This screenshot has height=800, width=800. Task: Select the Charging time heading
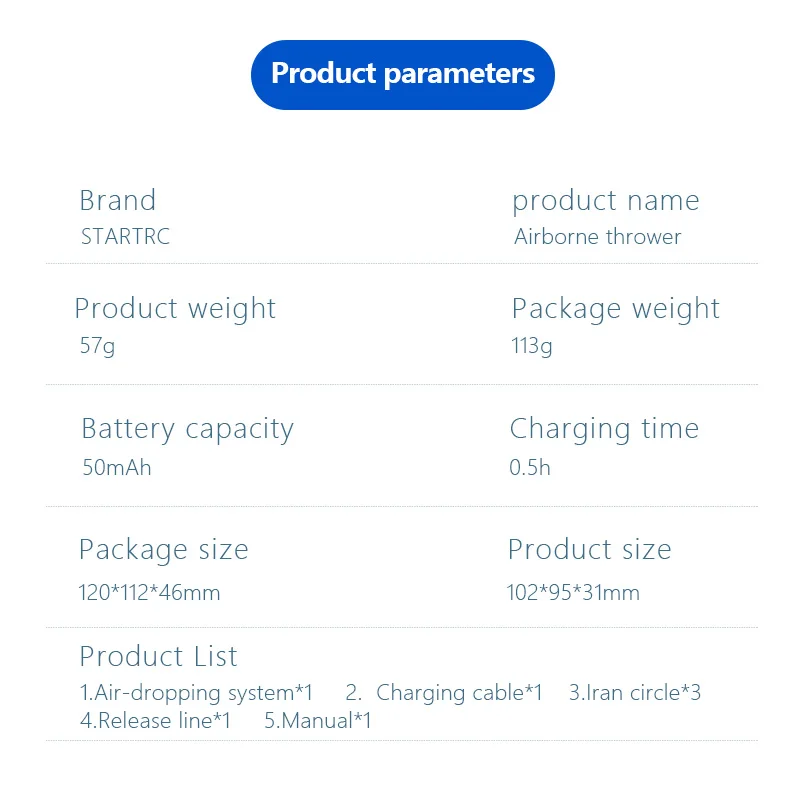[605, 430]
